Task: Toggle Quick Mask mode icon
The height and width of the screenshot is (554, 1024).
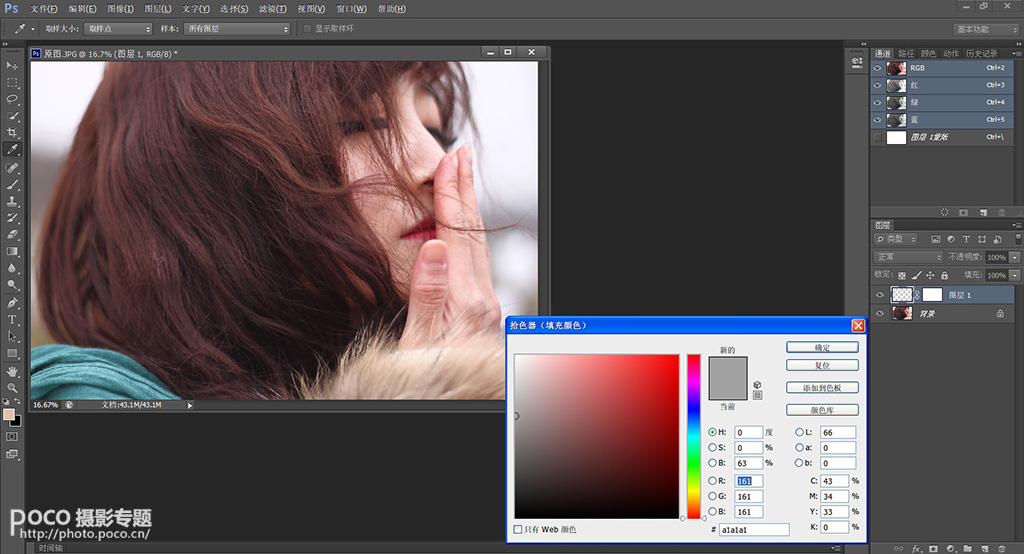Action: coord(12,436)
